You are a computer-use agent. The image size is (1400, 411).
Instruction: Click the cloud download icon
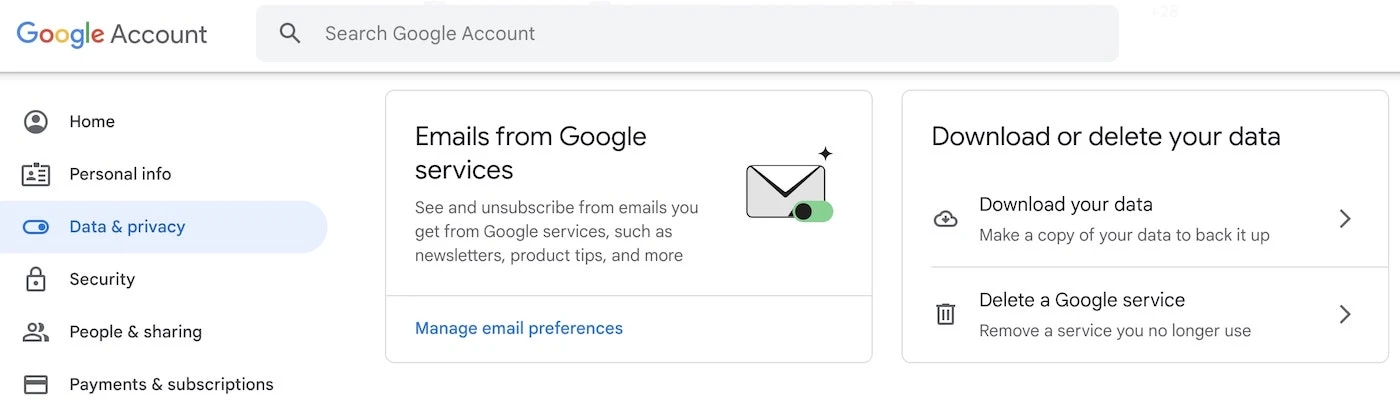click(945, 219)
